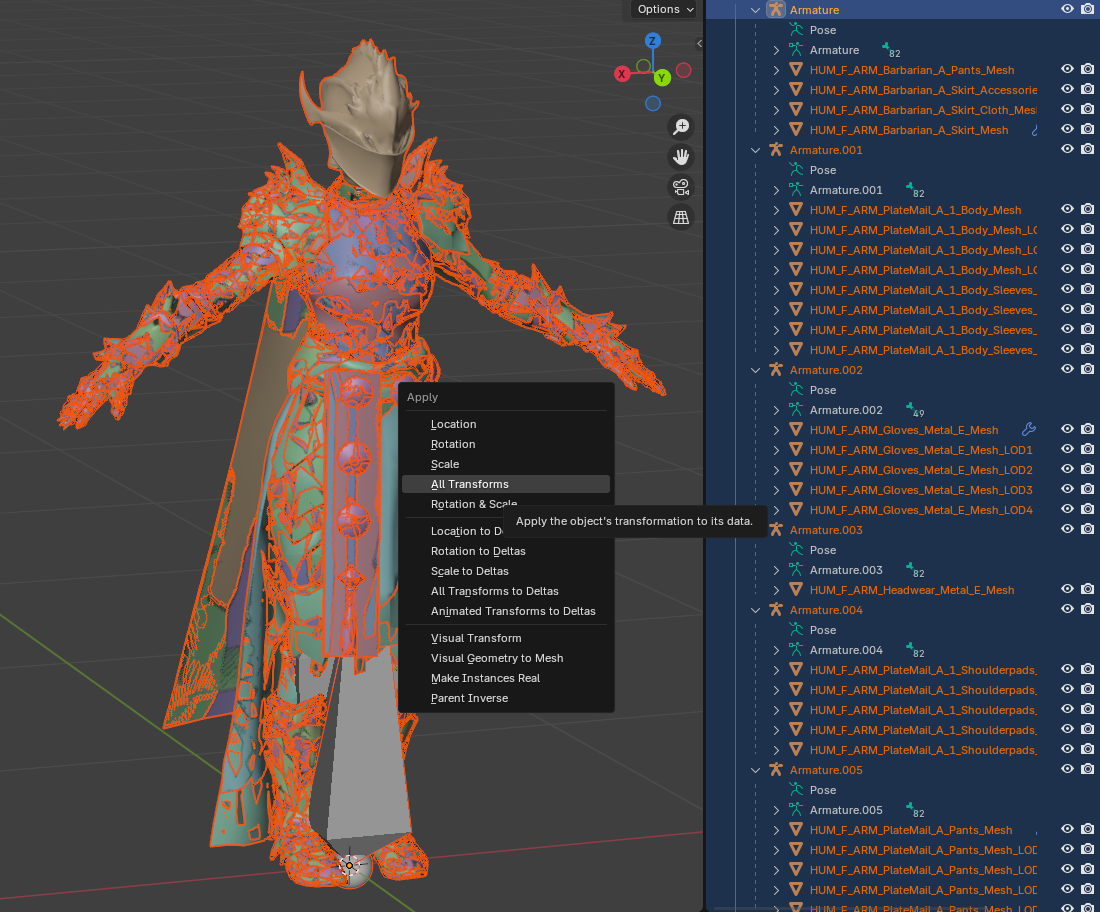This screenshot has height=912, width=1100.
Task: Collapse the Armature.004 hierarchy
Action: (756, 610)
